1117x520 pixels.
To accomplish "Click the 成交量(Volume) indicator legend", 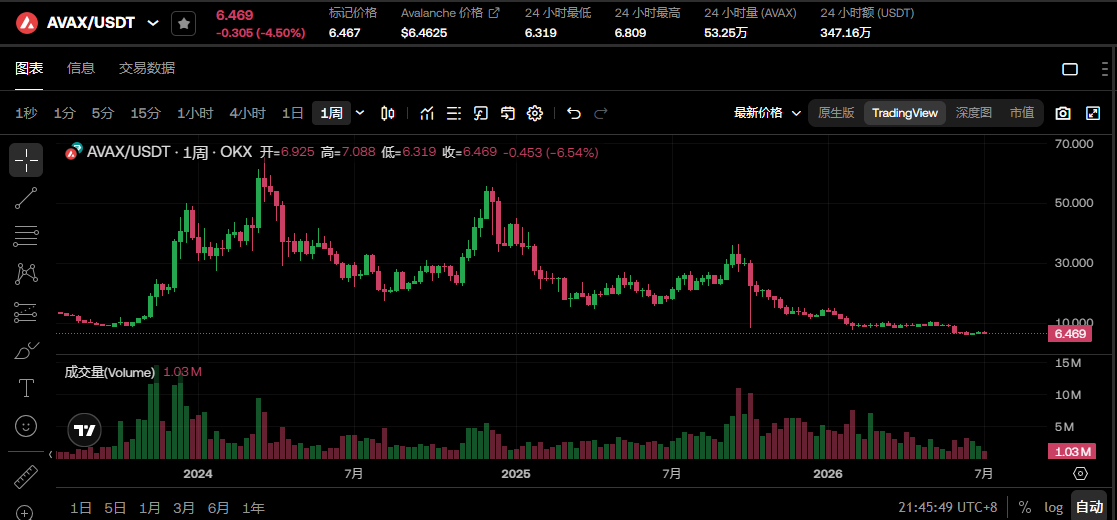I will [x=110, y=372].
